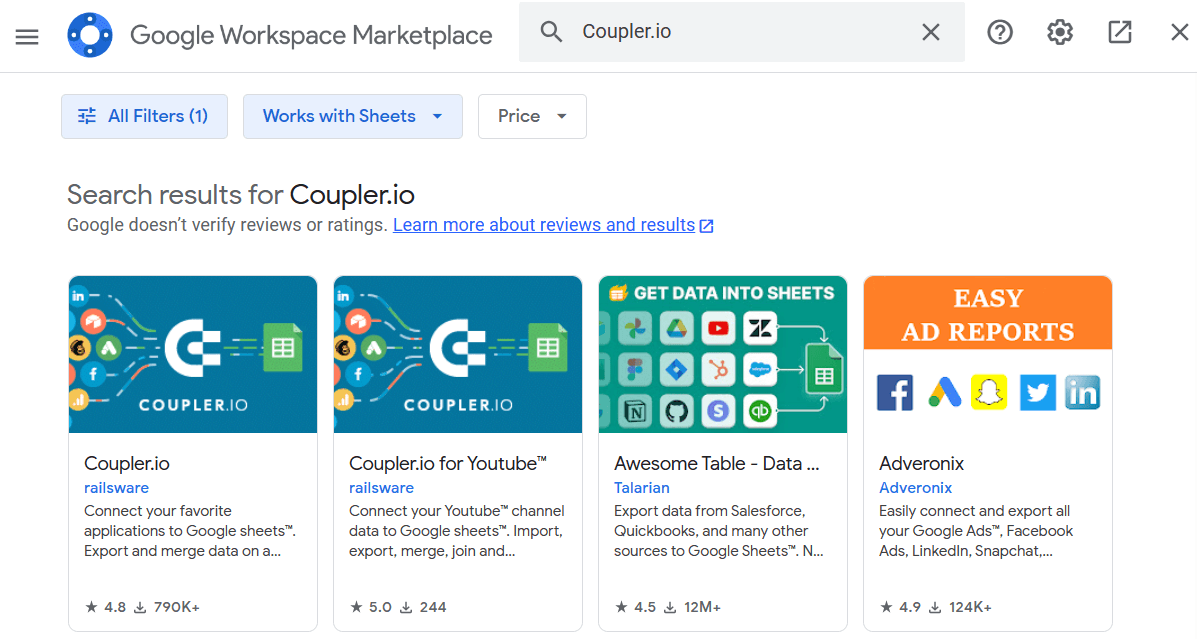
Task: Expand the Works with Sheets dropdown
Action: click(x=353, y=116)
